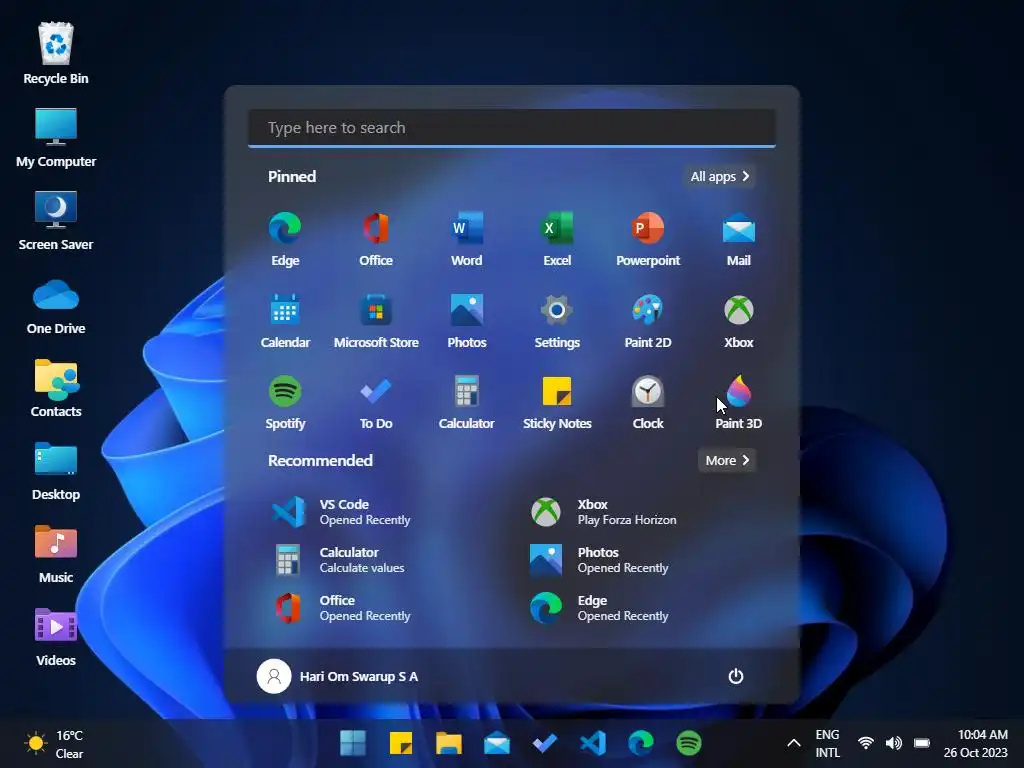The width and height of the screenshot is (1024, 768).
Task: Click the Type here to search field
Action: click(512, 128)
